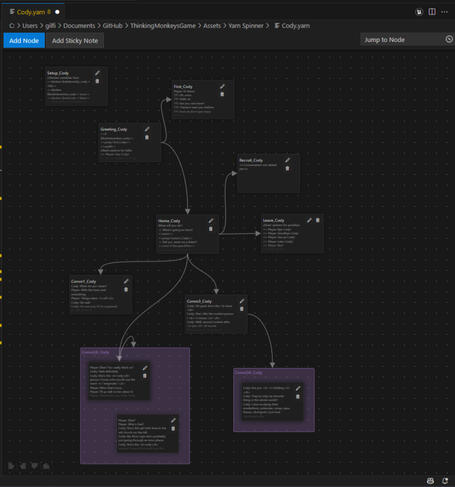Trash the node inside small purple group

298,396
